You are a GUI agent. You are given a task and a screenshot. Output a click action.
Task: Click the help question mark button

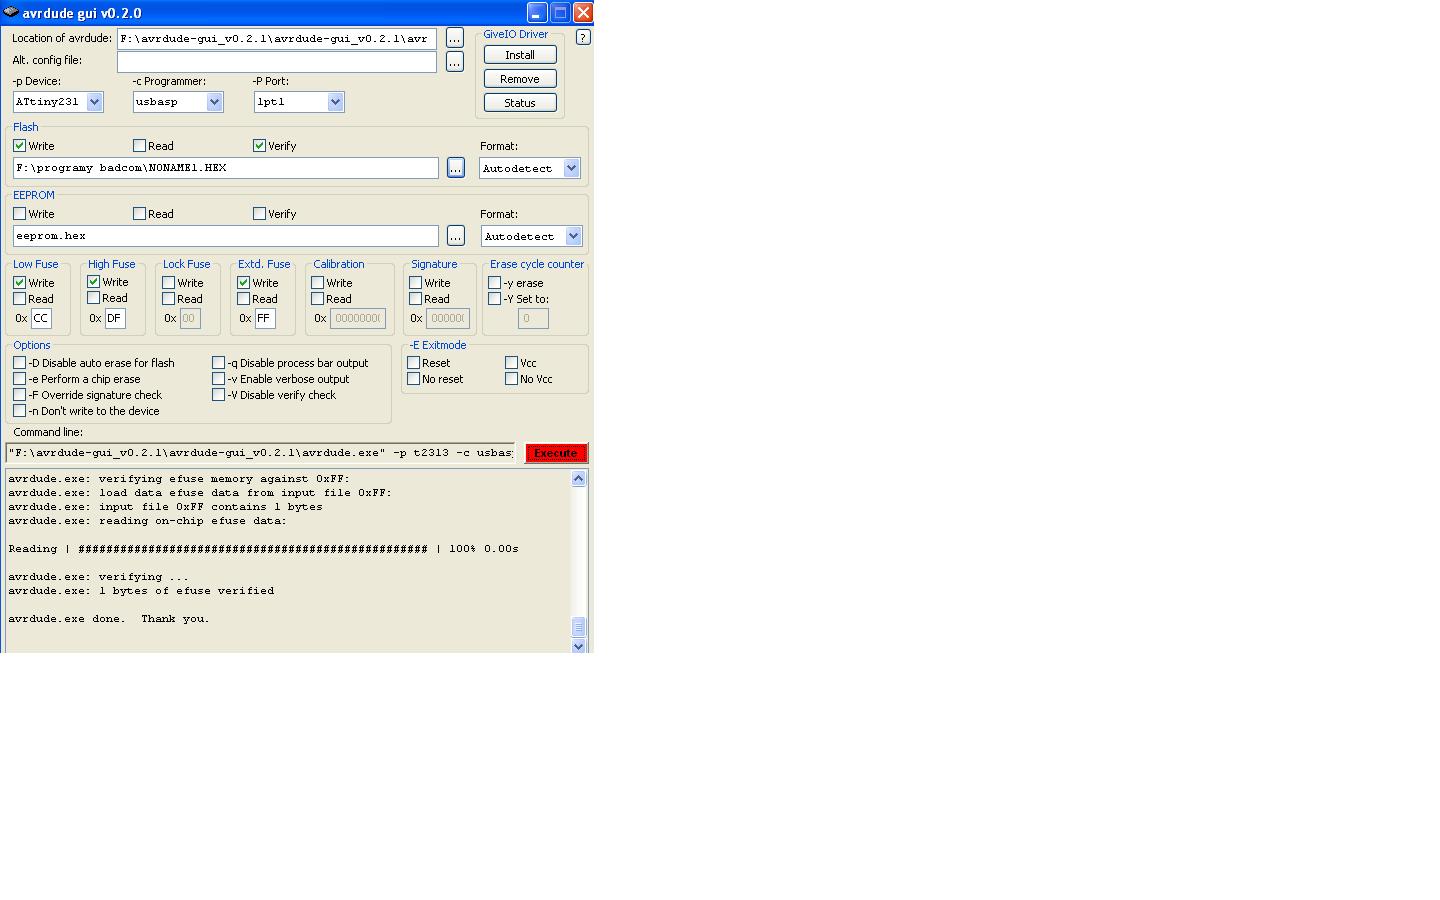tap(583, 37)
